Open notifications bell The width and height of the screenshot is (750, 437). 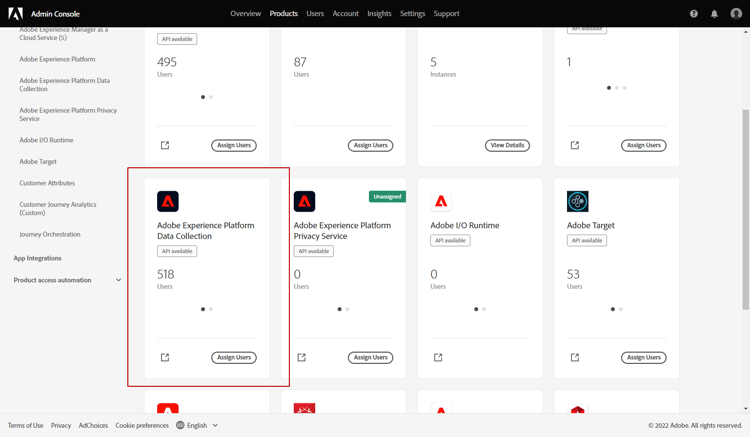[714, 14]
